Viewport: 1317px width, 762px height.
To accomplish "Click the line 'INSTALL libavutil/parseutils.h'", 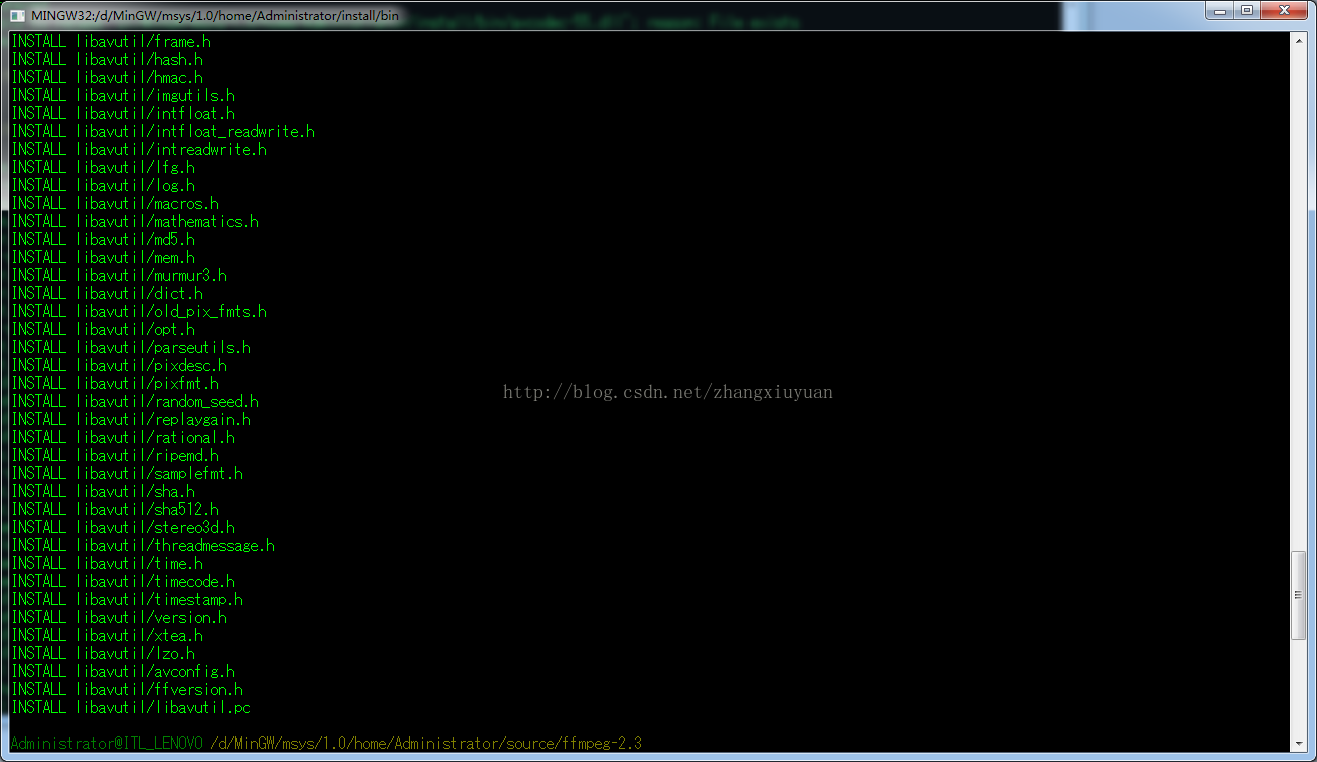I will 131,348.
